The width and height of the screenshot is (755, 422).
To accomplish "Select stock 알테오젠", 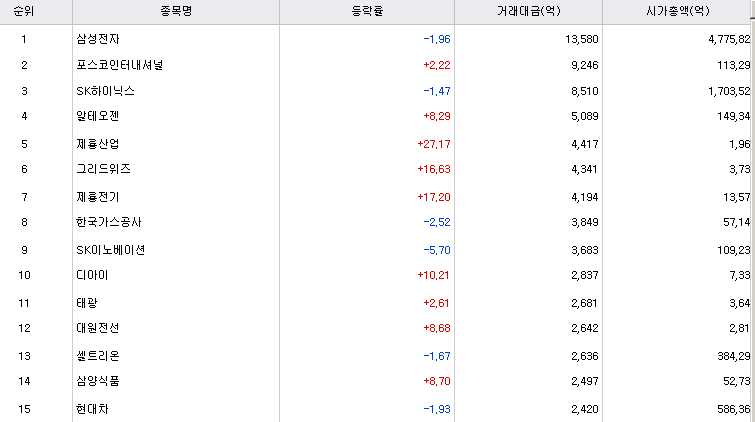I will coord(98,116).
